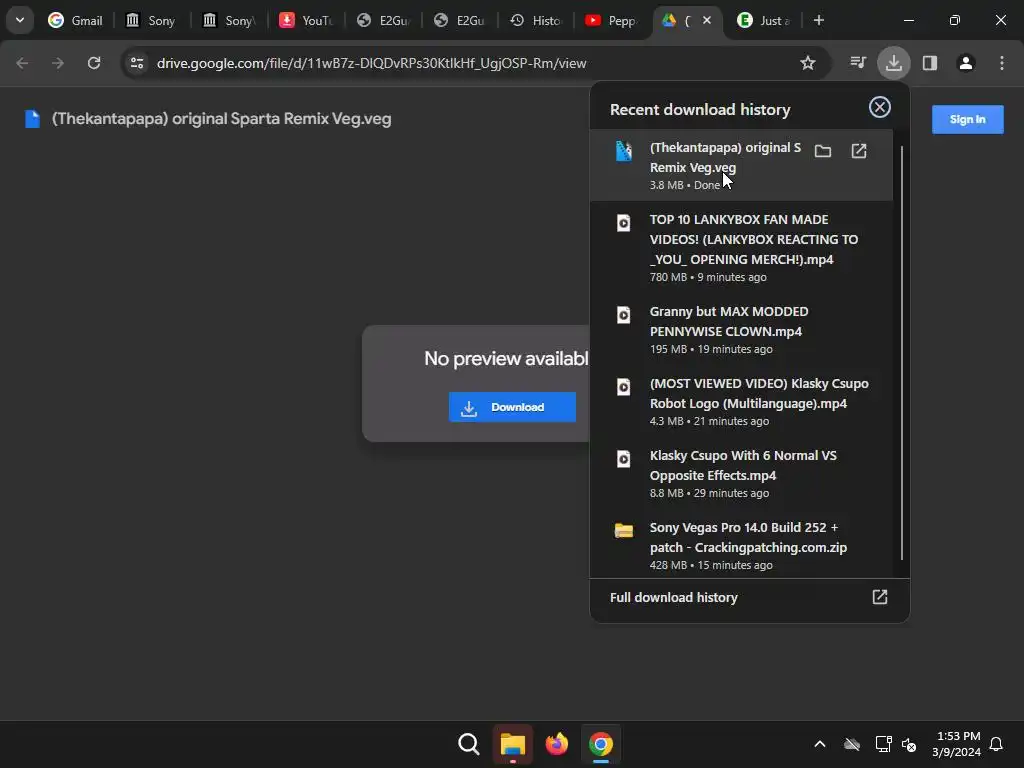Open downloaded (Thekantapapa) original Remix Veg.veg entry
The width and height of the screenshot is (1024, 768).
pyautogui.click(x=741, y=165)
